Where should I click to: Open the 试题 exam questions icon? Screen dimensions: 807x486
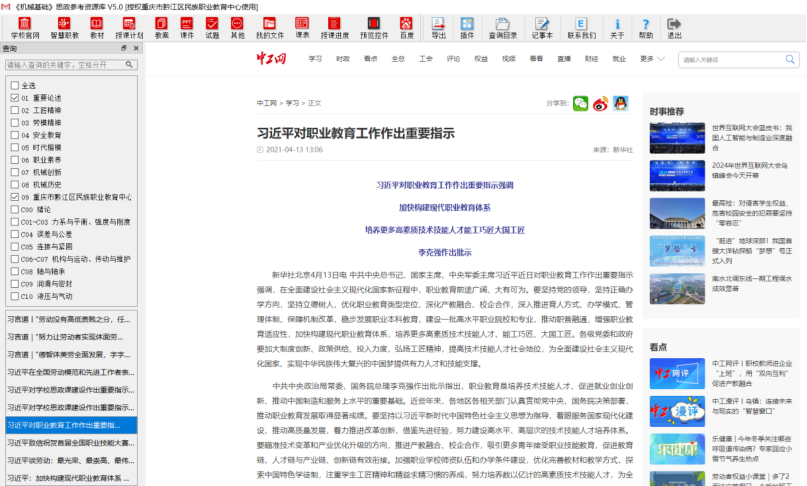pyautogui.click(x=212, y=28)
